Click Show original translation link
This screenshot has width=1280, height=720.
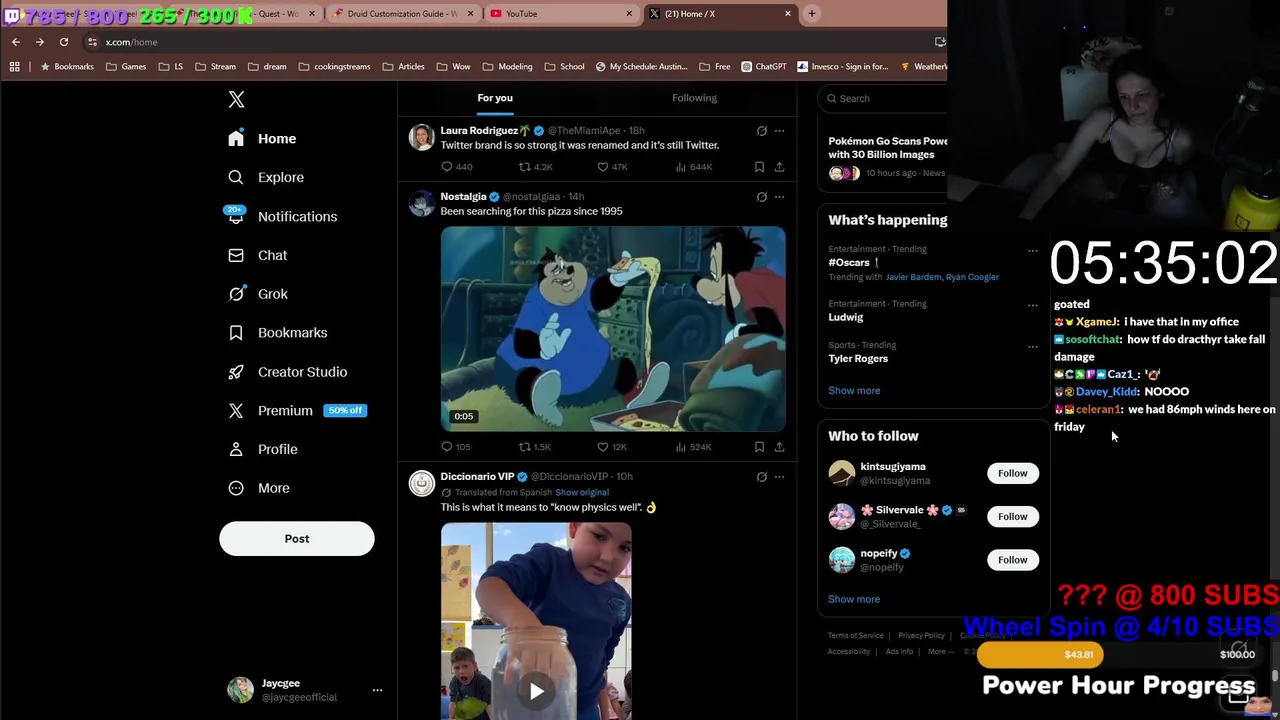(582, 492)
